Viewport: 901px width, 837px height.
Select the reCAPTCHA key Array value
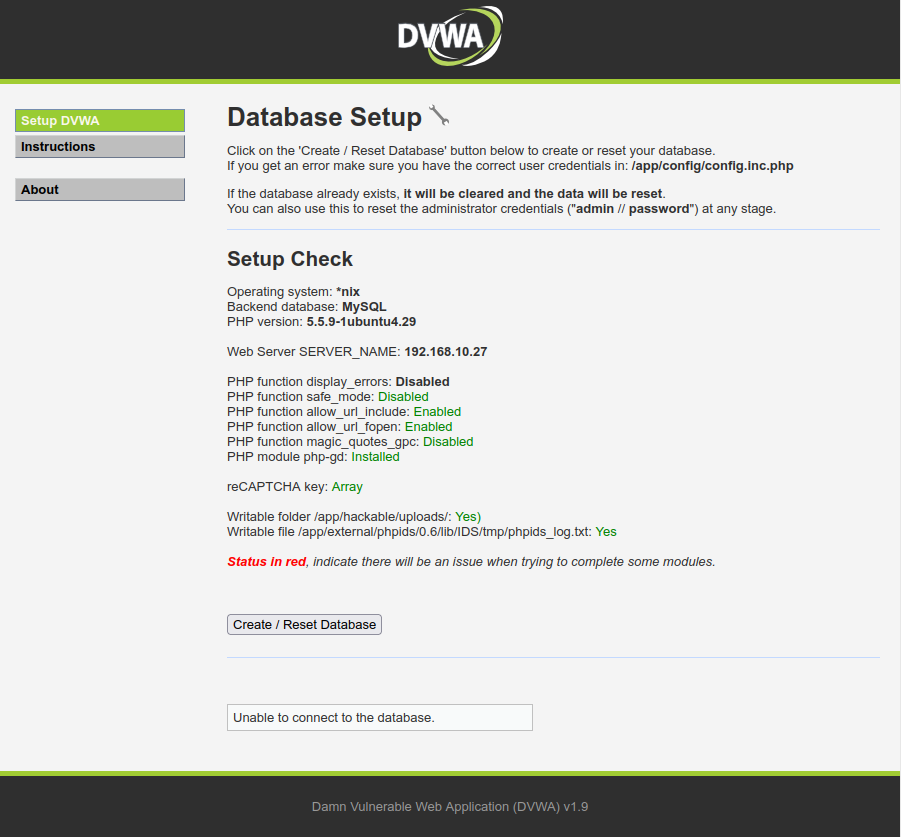point(347,487)
